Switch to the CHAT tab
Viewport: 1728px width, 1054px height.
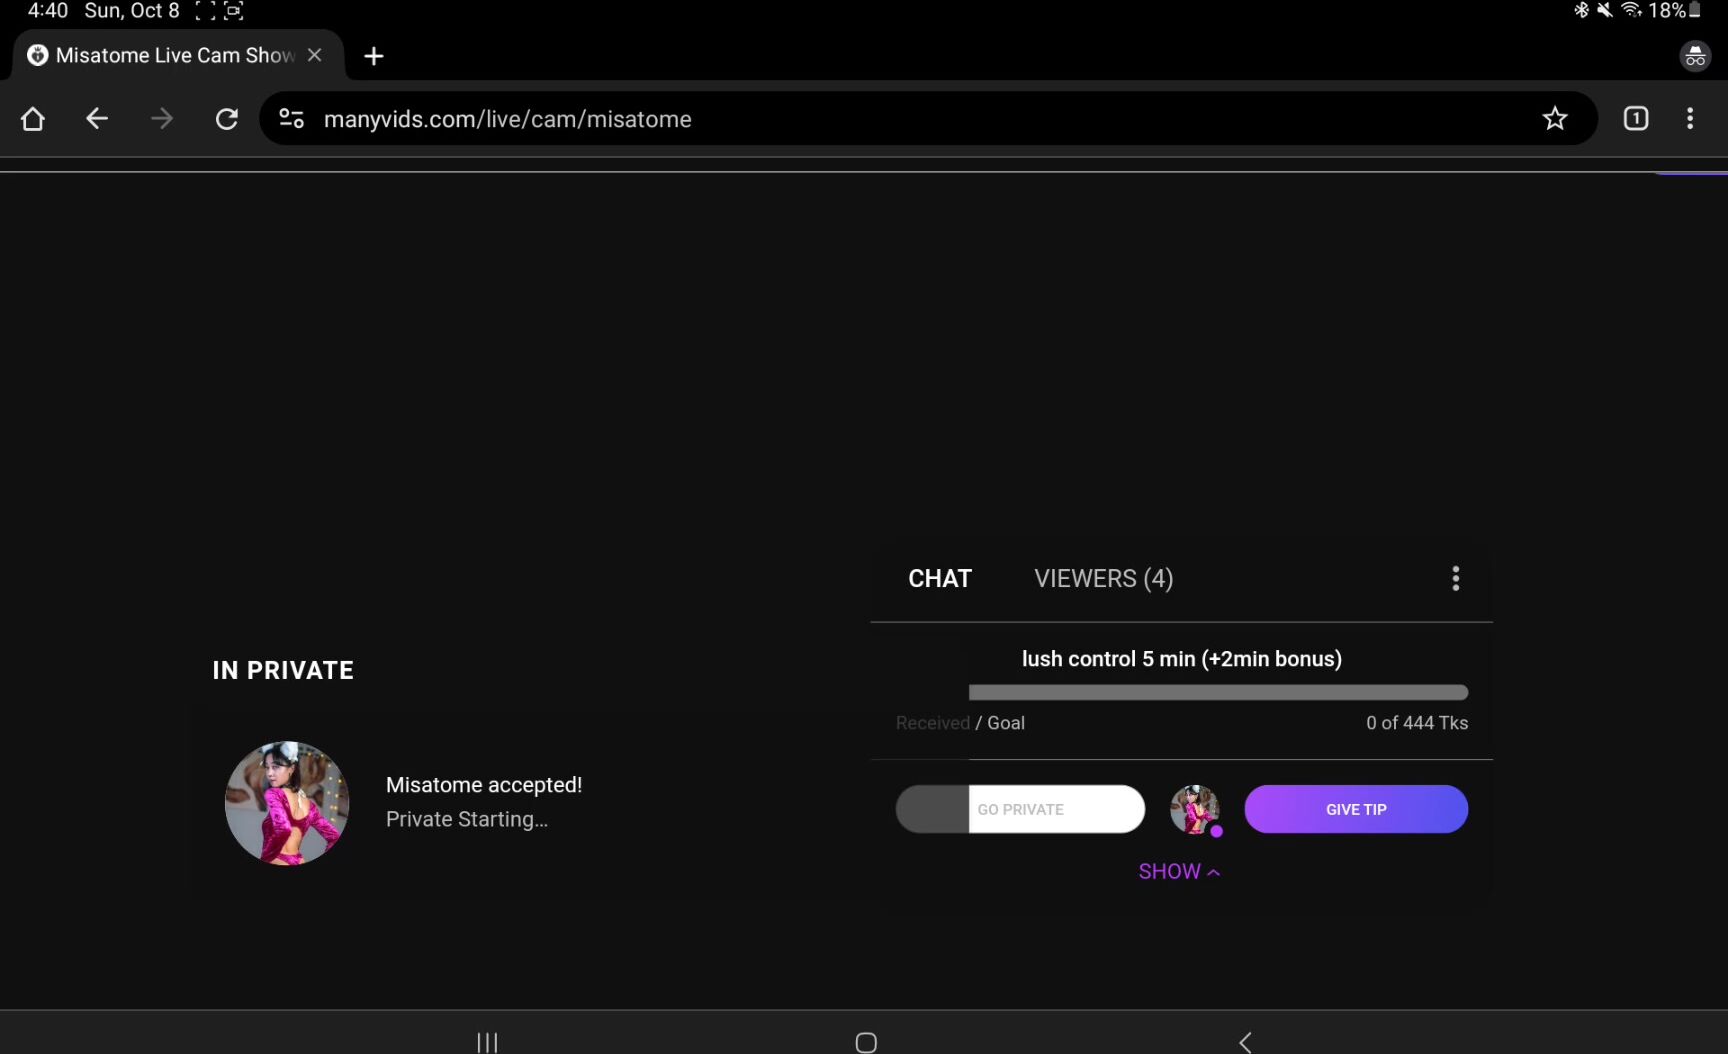939,578
